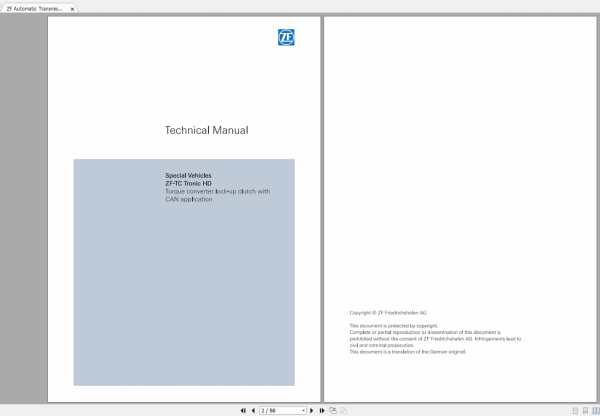The width and height of the screenshot is (600, 416).
Task: Click the 'Copyright © ZF Friedrichshafen AG' line
Action: (x=388, y=313)
